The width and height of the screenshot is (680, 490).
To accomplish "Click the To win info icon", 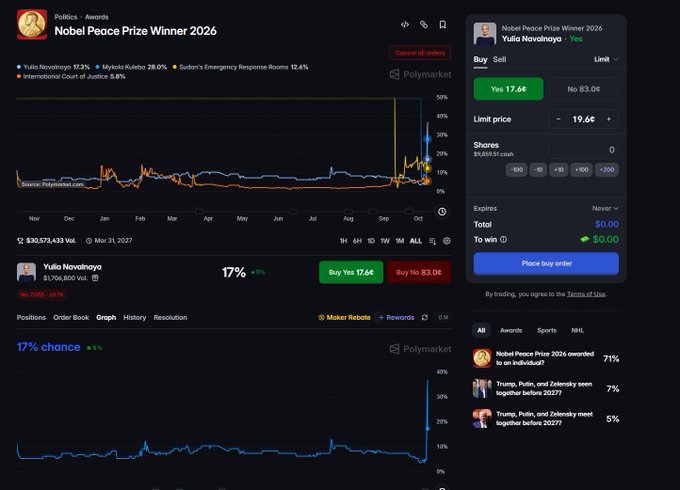I will pyautogui.click(x=503, y=239).
